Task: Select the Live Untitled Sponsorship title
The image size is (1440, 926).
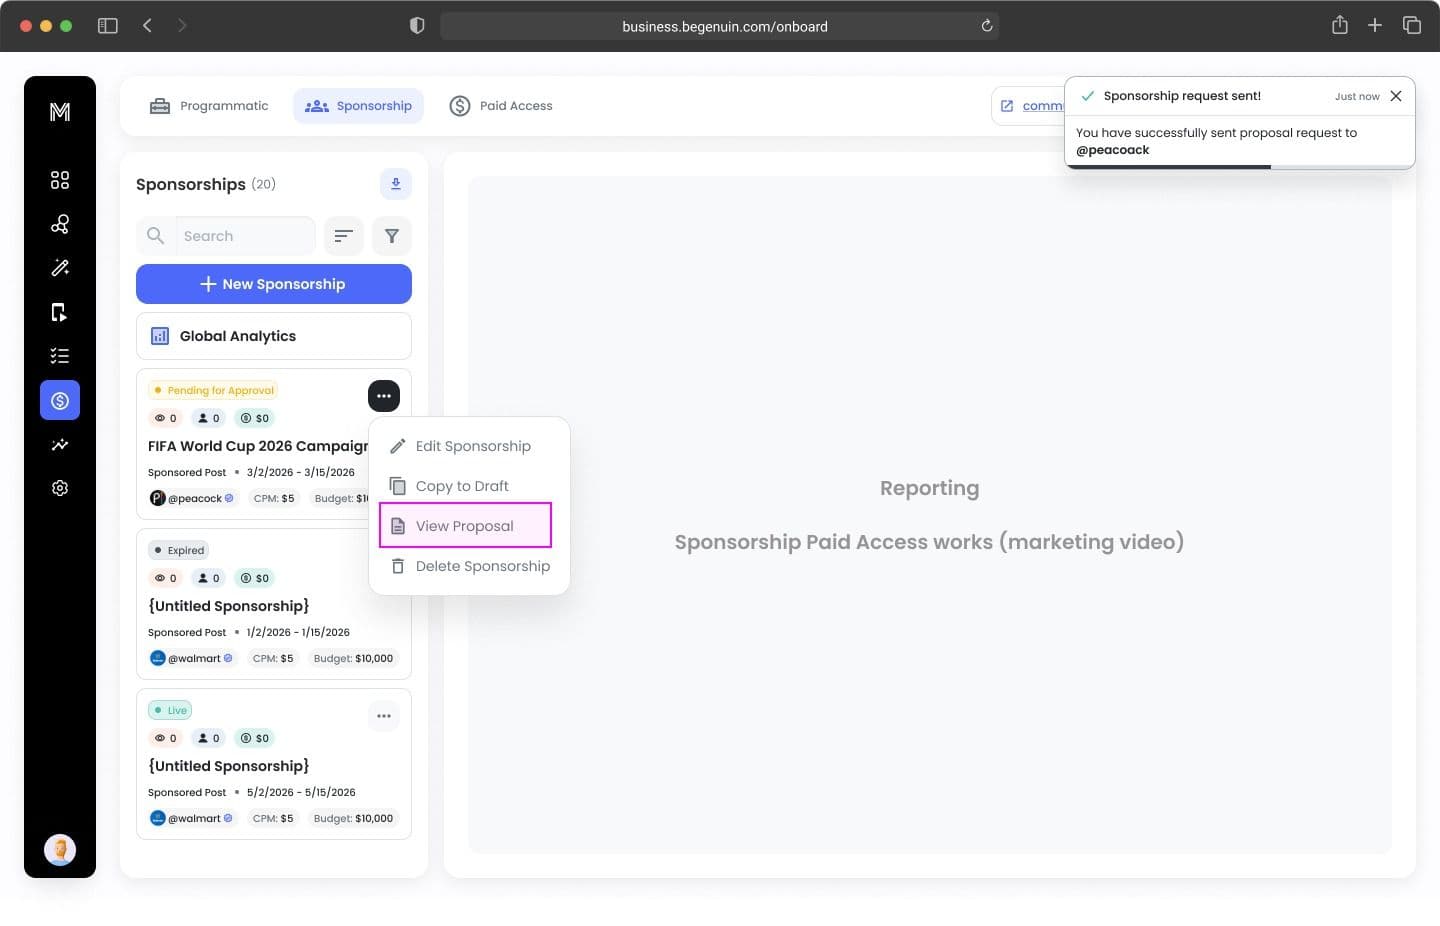Action: coord(229,766)
